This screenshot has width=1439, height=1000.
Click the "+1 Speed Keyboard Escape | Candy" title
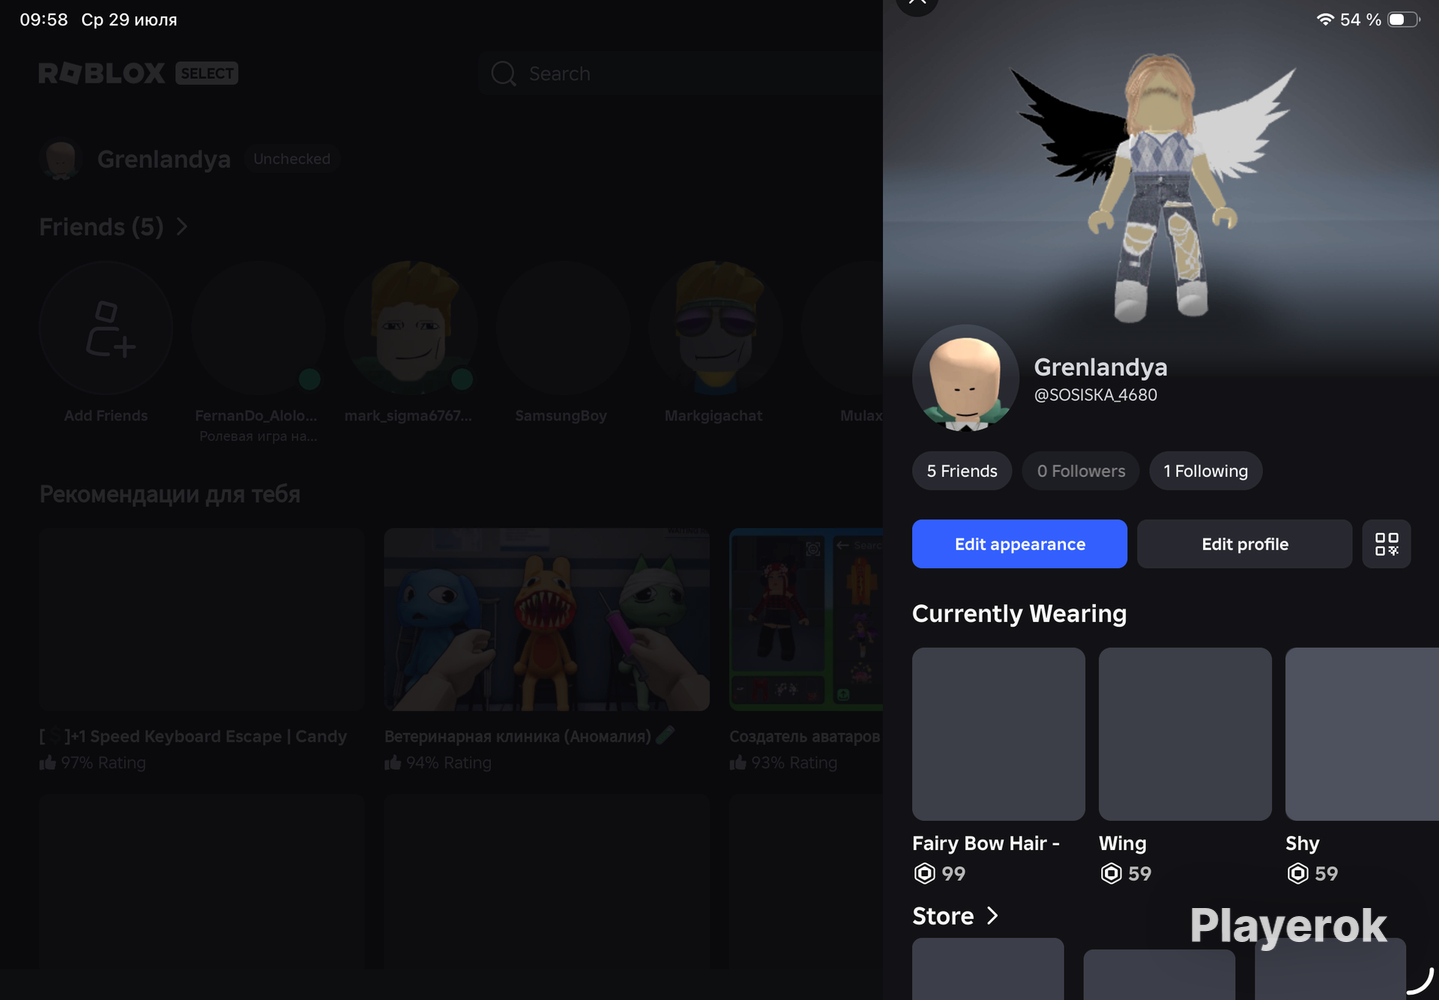193,737
